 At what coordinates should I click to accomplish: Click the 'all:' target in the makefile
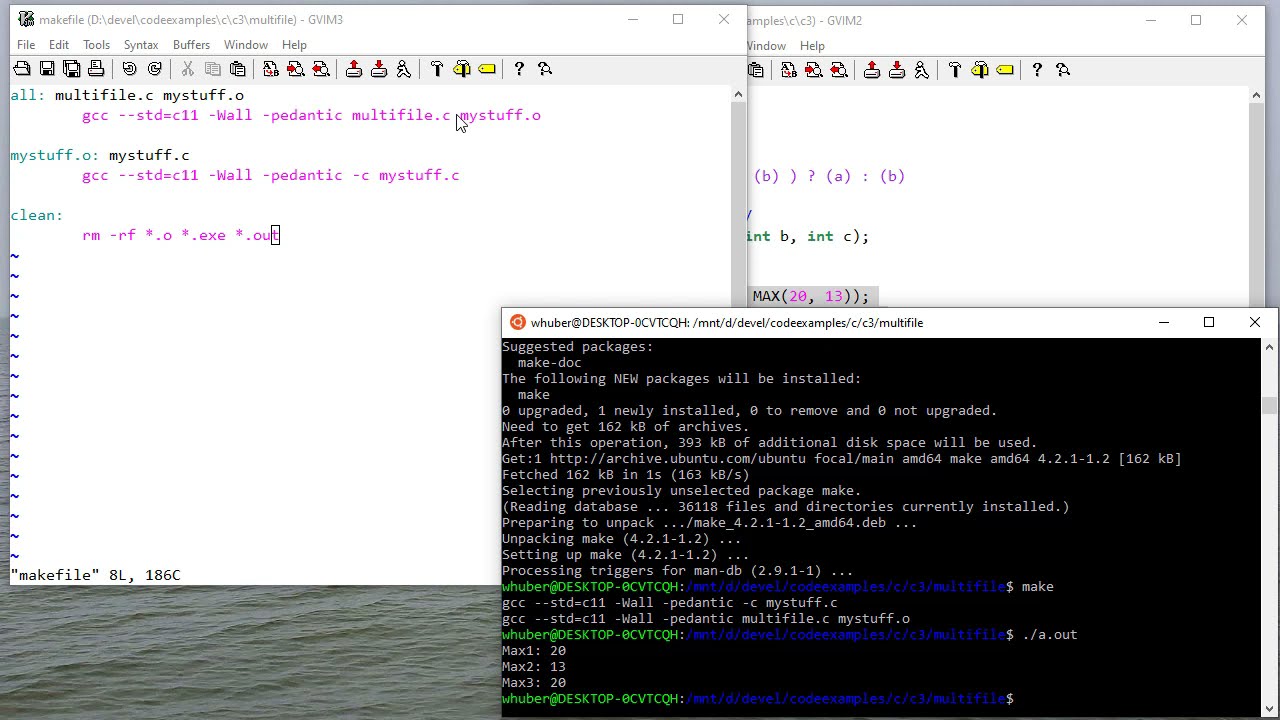coord(28,95)
